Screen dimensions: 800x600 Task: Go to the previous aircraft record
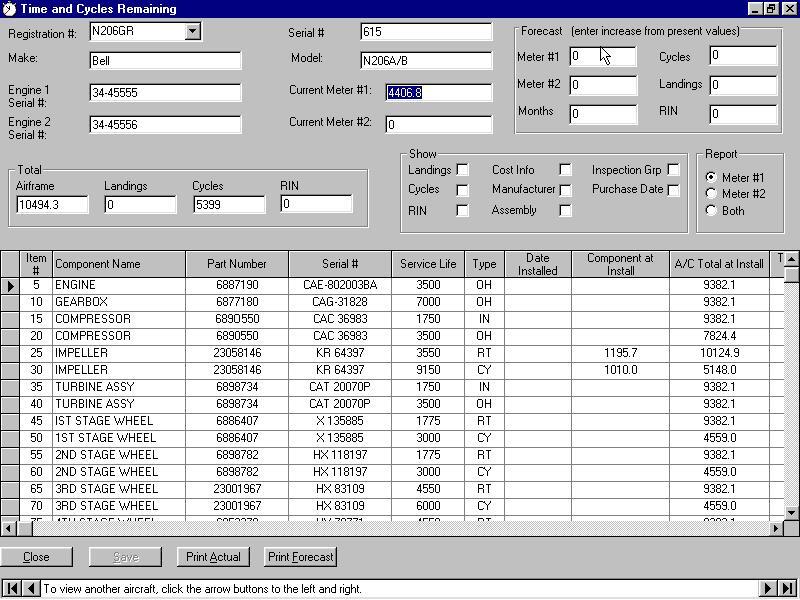pos(31,589)
